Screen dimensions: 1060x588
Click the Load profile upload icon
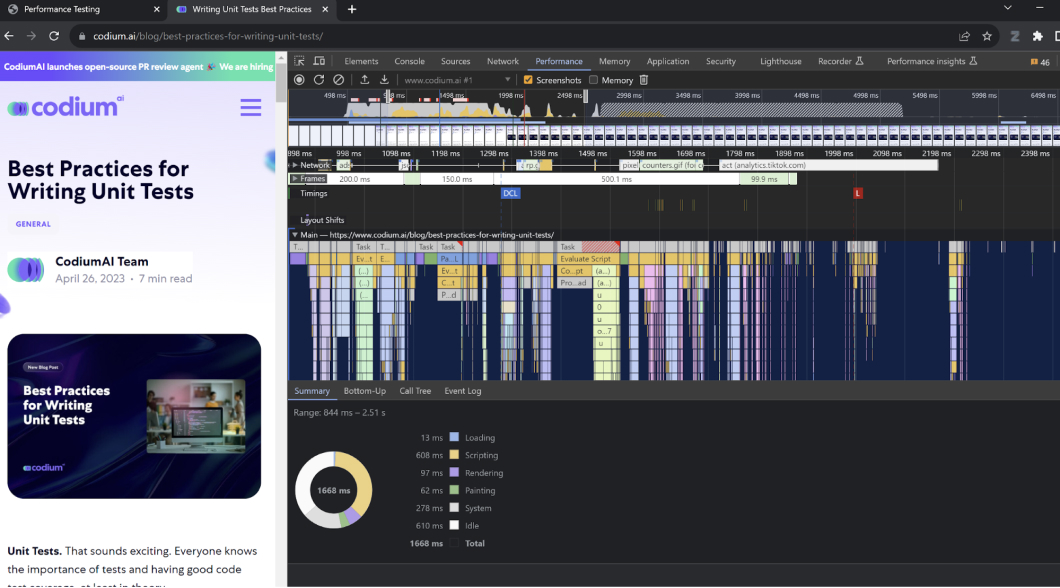(365, 80)
